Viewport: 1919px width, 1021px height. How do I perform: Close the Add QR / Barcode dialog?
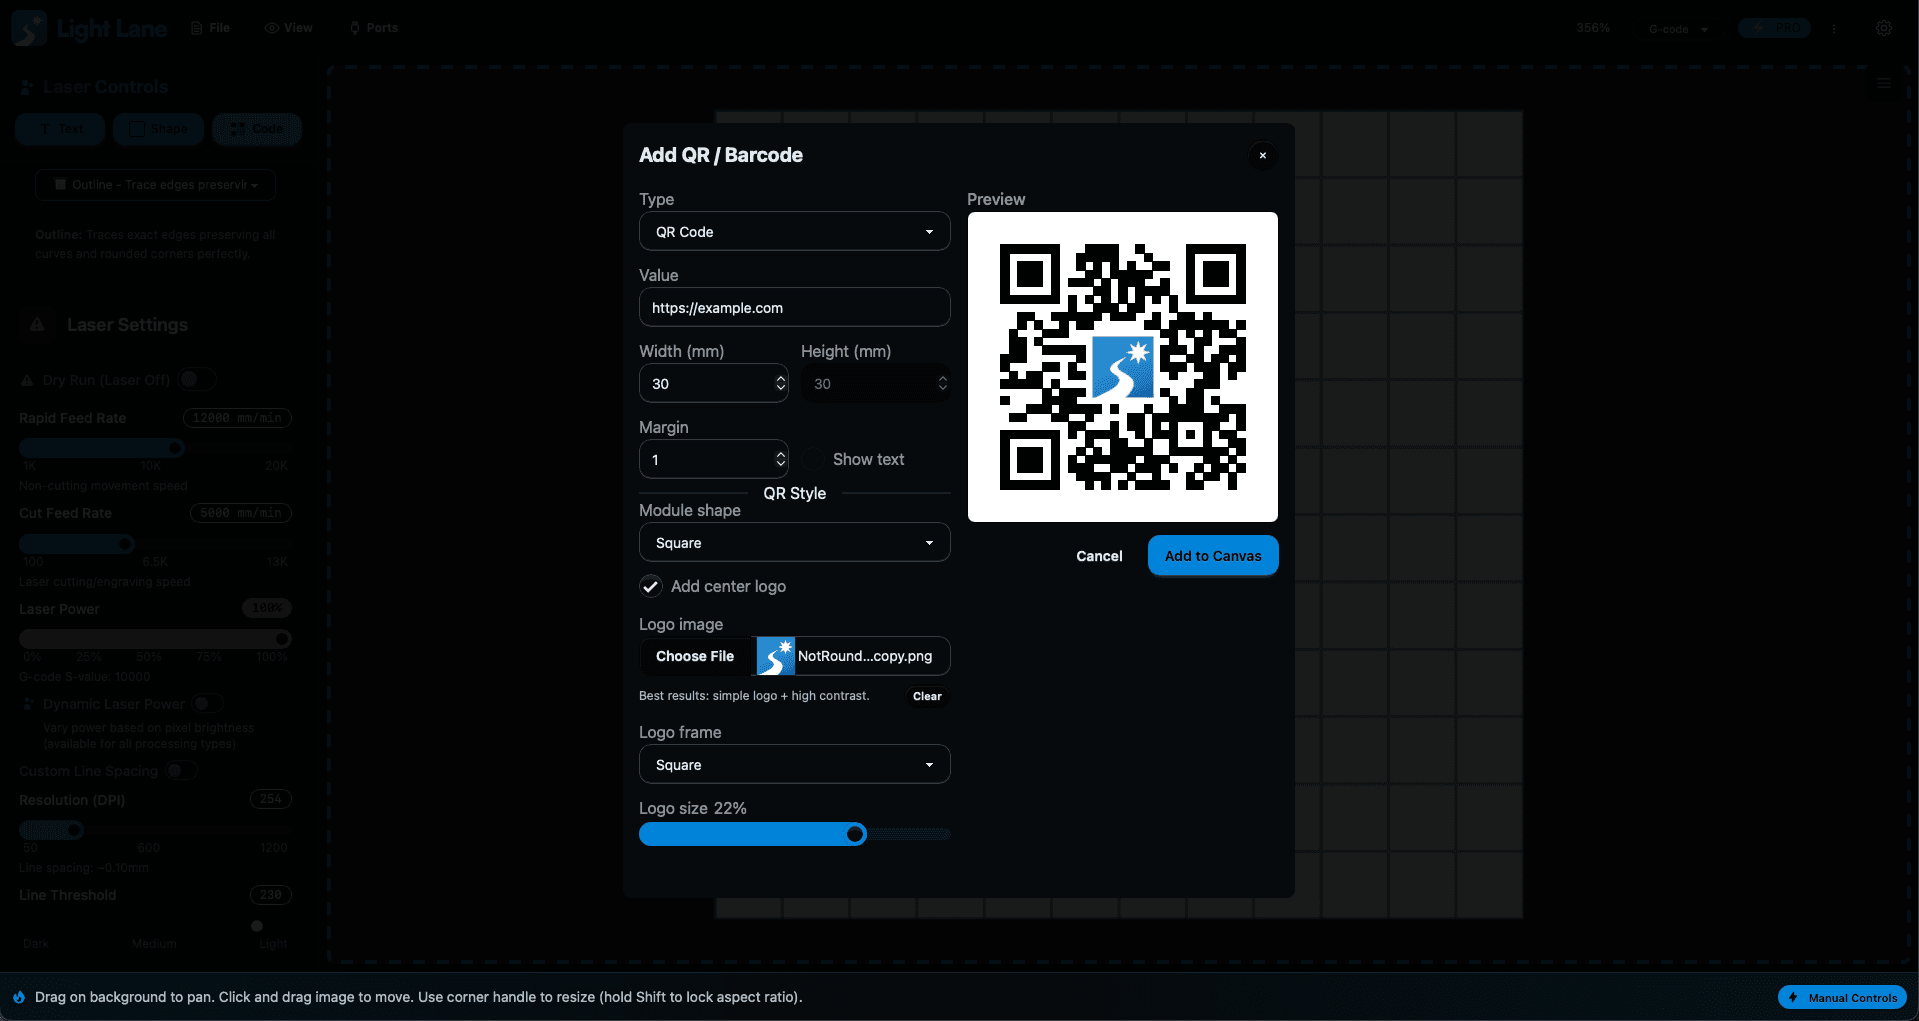[x=1262, y=155]
